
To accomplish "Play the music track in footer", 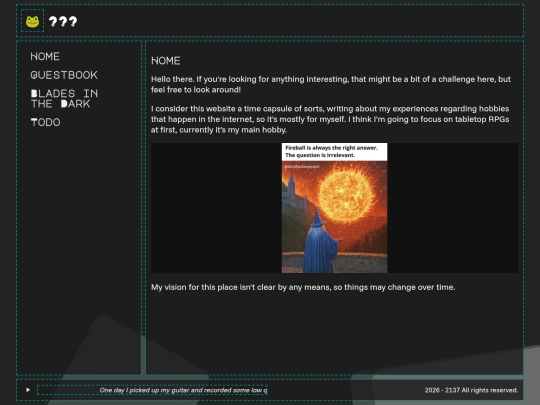I will [28, 390].
